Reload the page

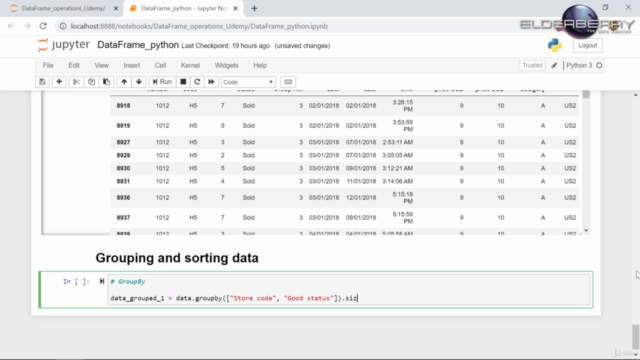tap(43, 26)
